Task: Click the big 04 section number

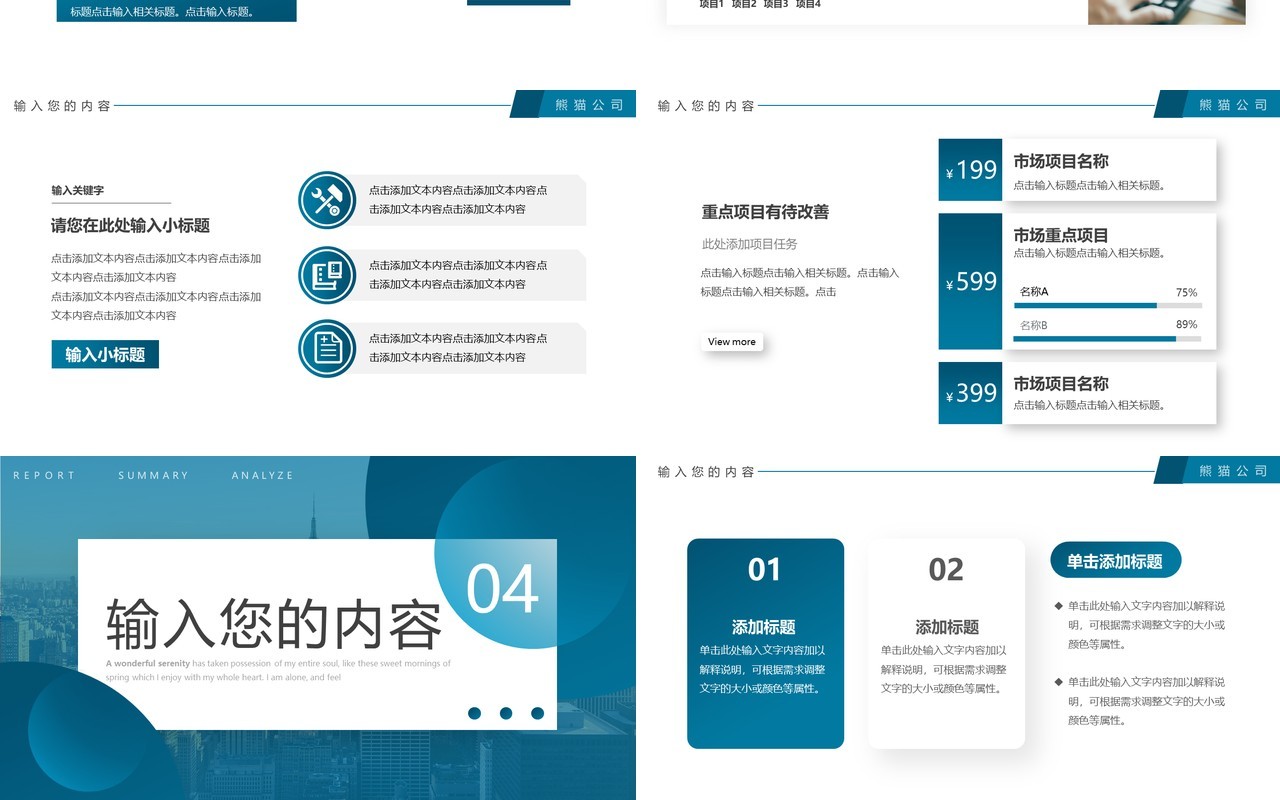Action: [503, 589]
